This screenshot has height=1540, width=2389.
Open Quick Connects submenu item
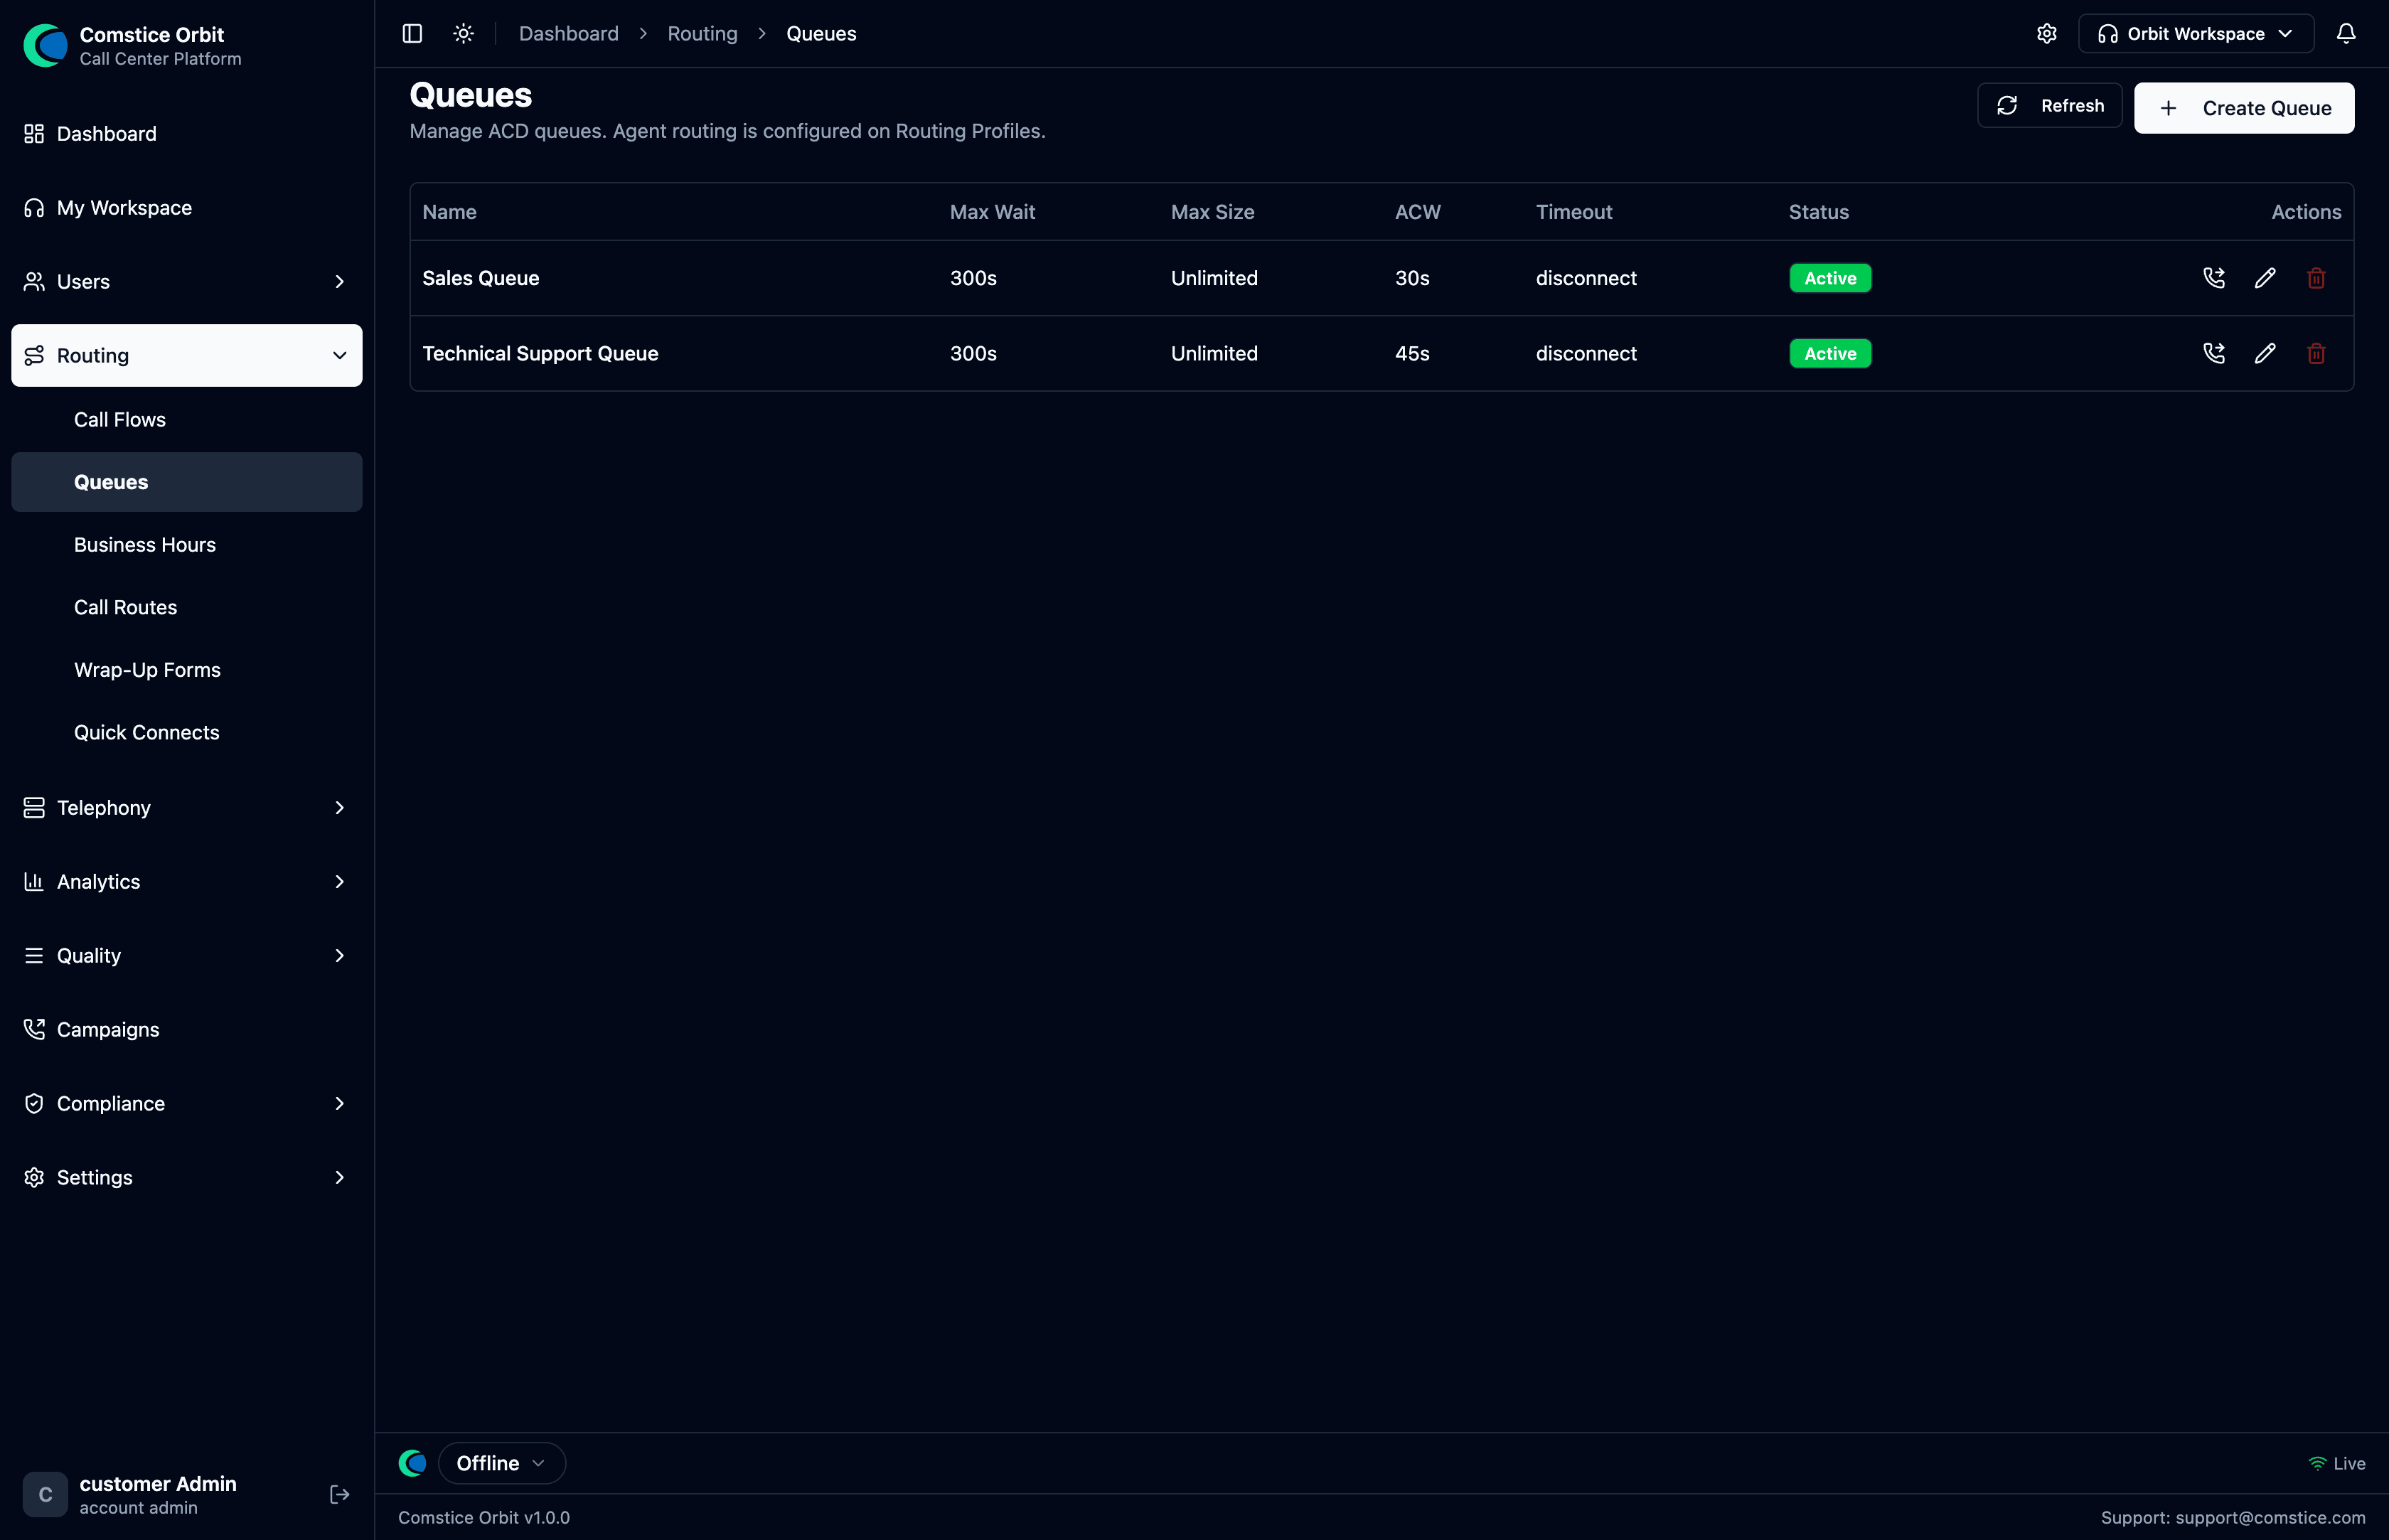[x=187, y=732]
